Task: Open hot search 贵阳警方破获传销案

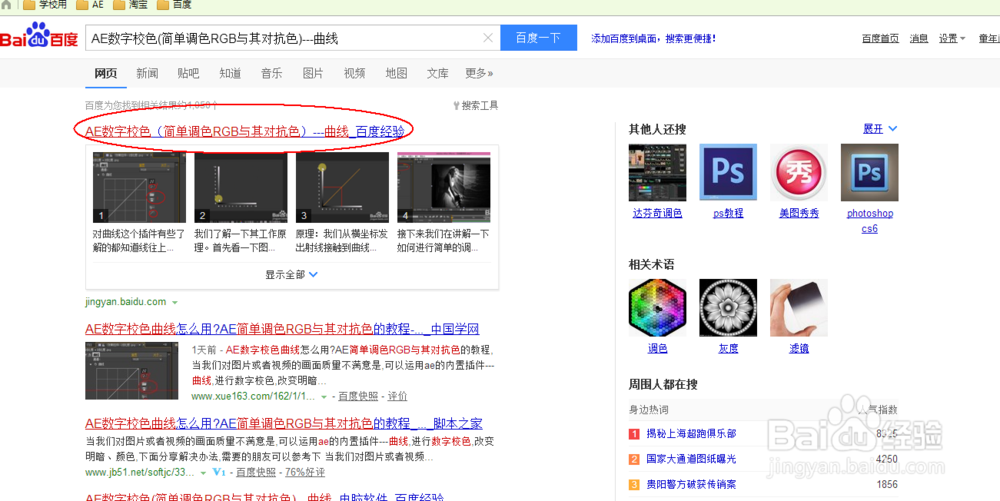Action: click(691, 484)
